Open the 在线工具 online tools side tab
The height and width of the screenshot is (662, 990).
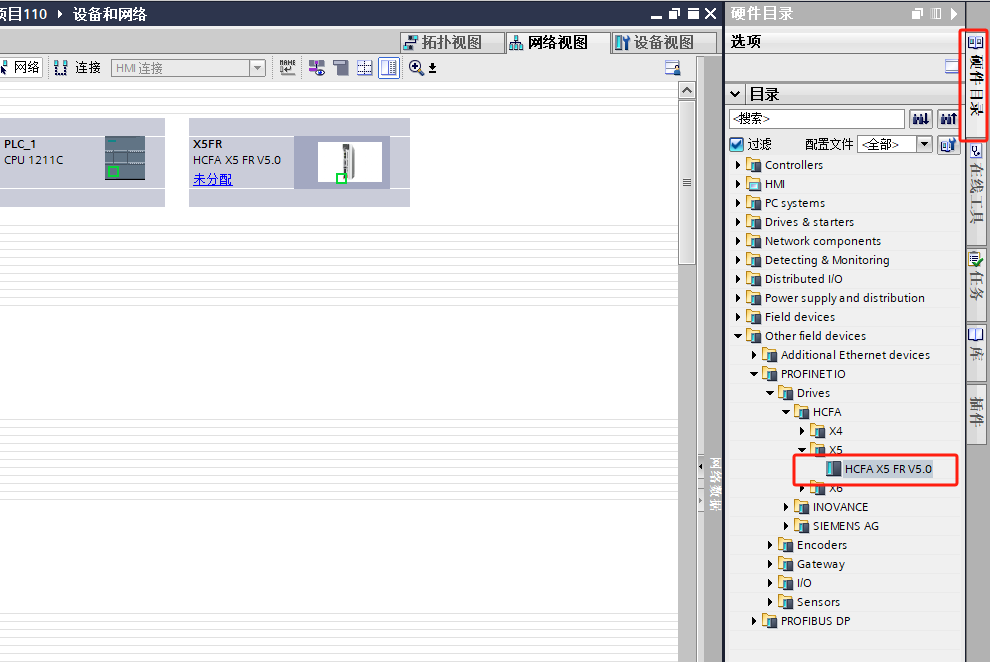(x=976, y=192)
